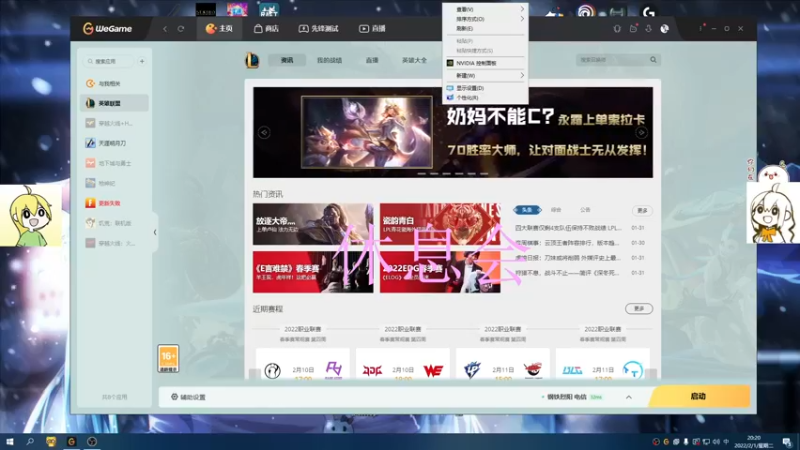800x450 pixels.
Task: Switch to the 英雄大全 tab
Action: pos(414,60)
